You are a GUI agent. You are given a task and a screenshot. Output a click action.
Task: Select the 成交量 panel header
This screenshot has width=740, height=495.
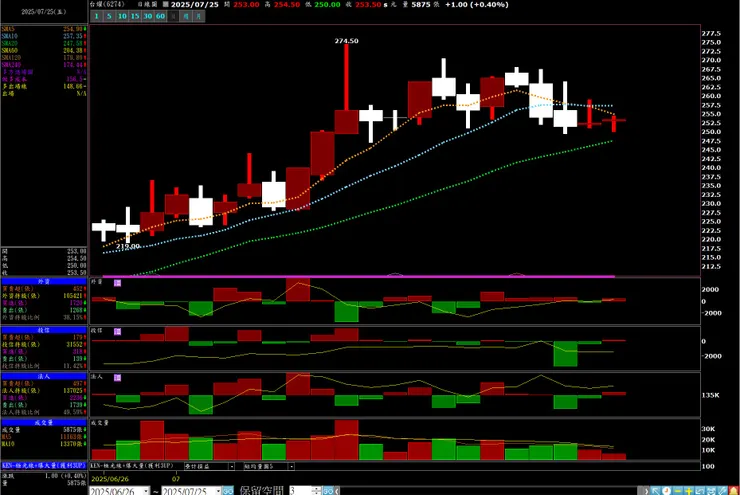coord(43,422)
